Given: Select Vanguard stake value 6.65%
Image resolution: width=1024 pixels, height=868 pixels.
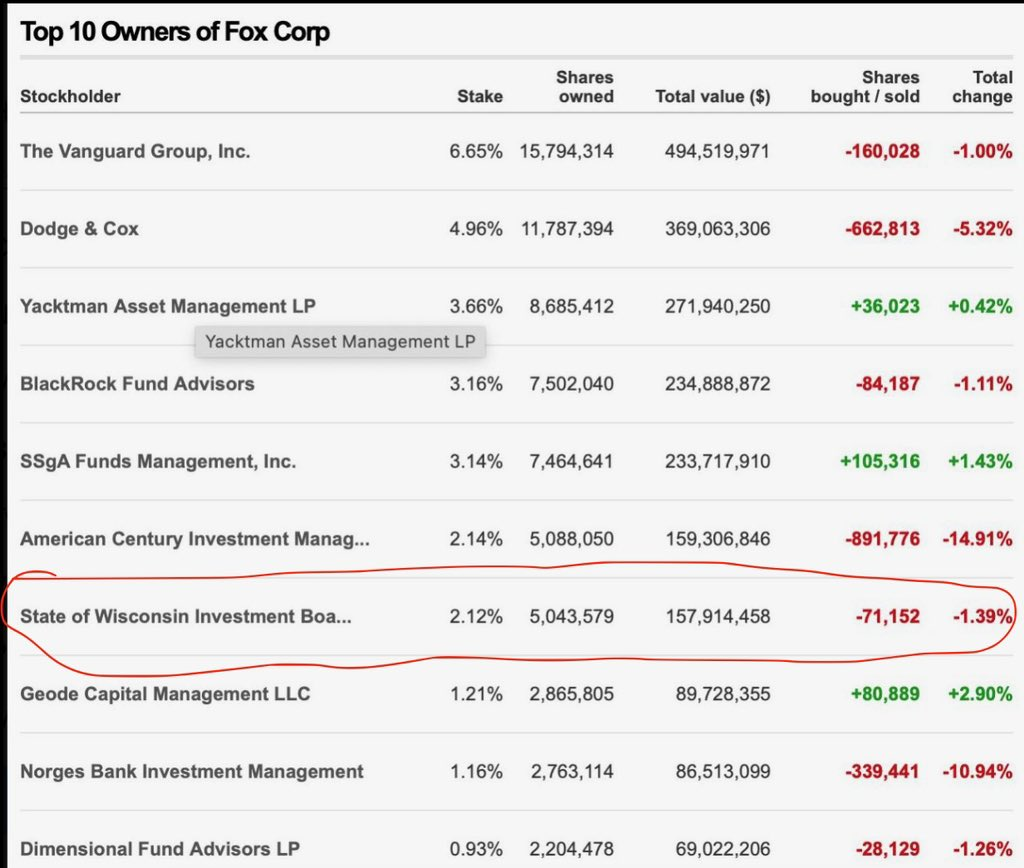Looking at the screenshot, I should pos(476,151).
